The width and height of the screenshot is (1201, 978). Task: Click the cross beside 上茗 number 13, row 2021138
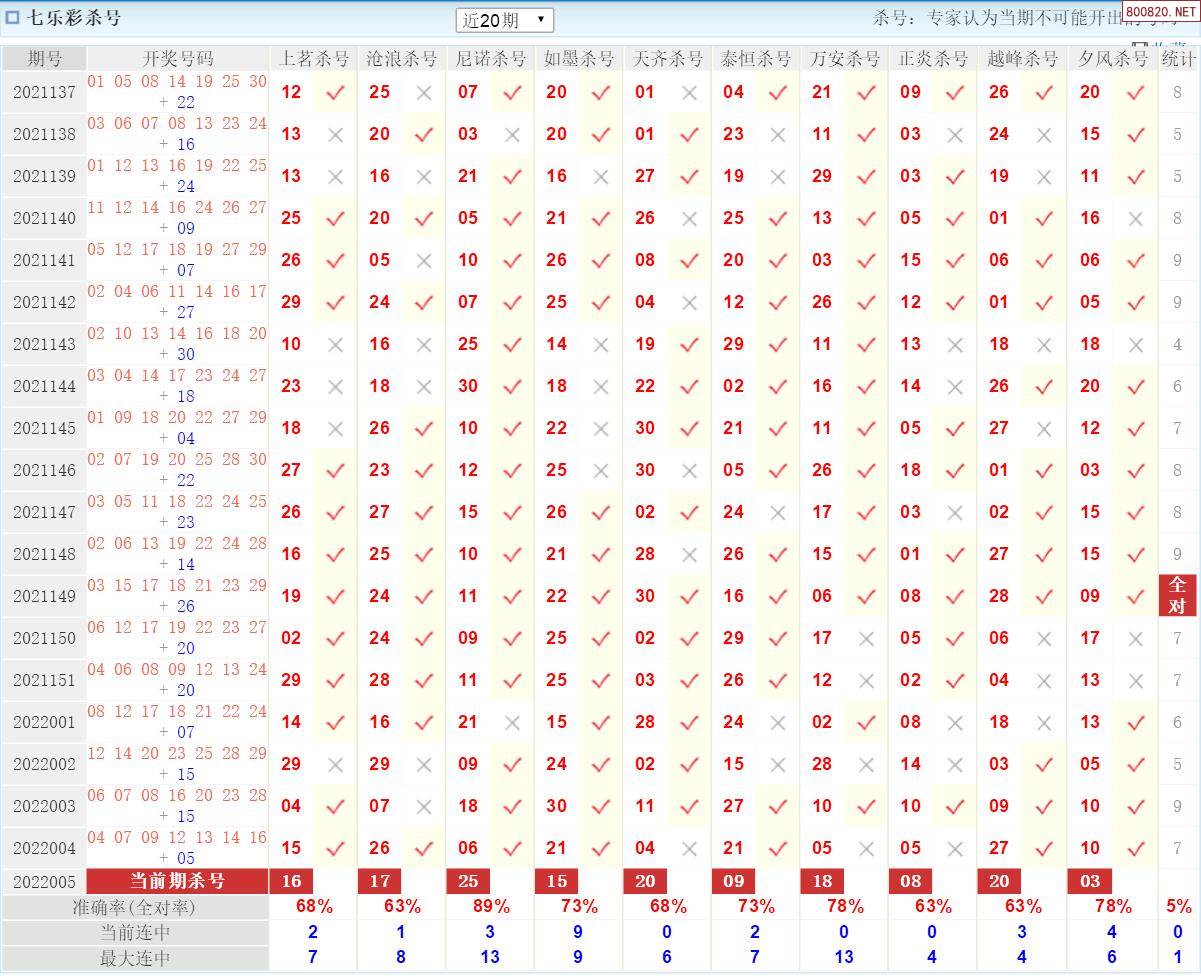click(335, 134)
